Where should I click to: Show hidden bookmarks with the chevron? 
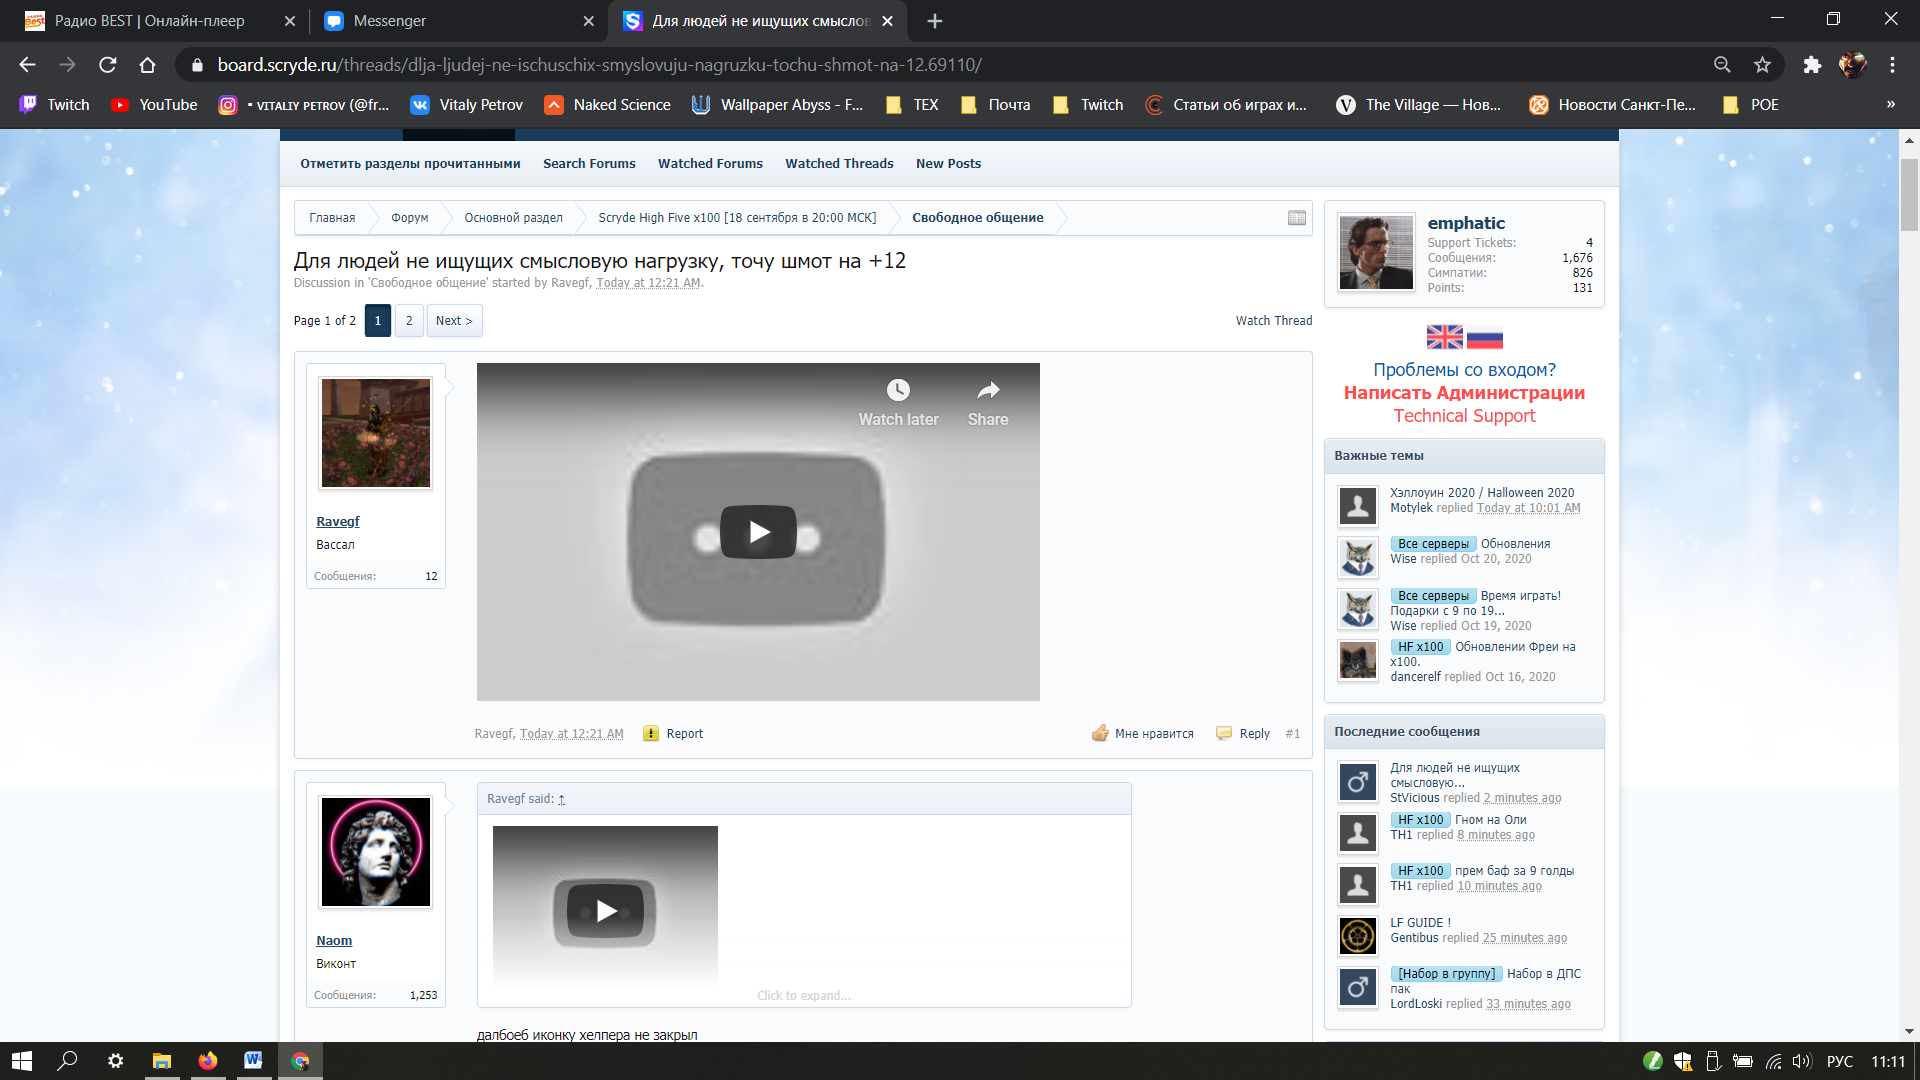1890,105
